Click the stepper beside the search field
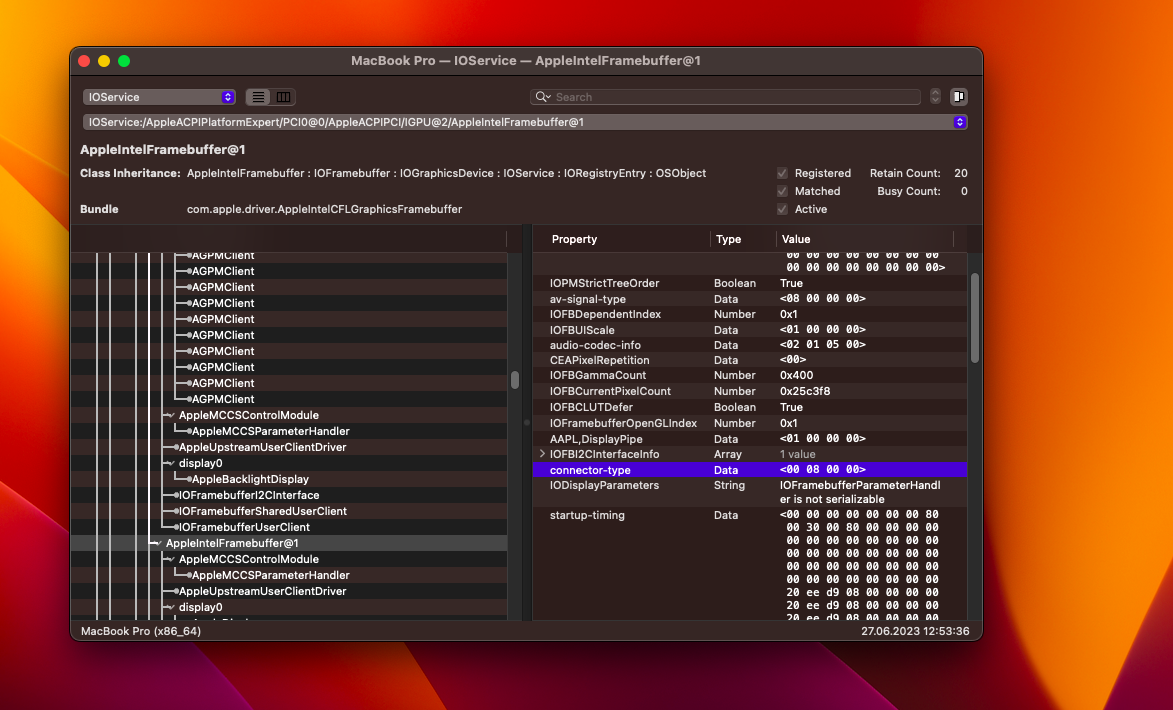1173x710 pixels. [935, 97]
